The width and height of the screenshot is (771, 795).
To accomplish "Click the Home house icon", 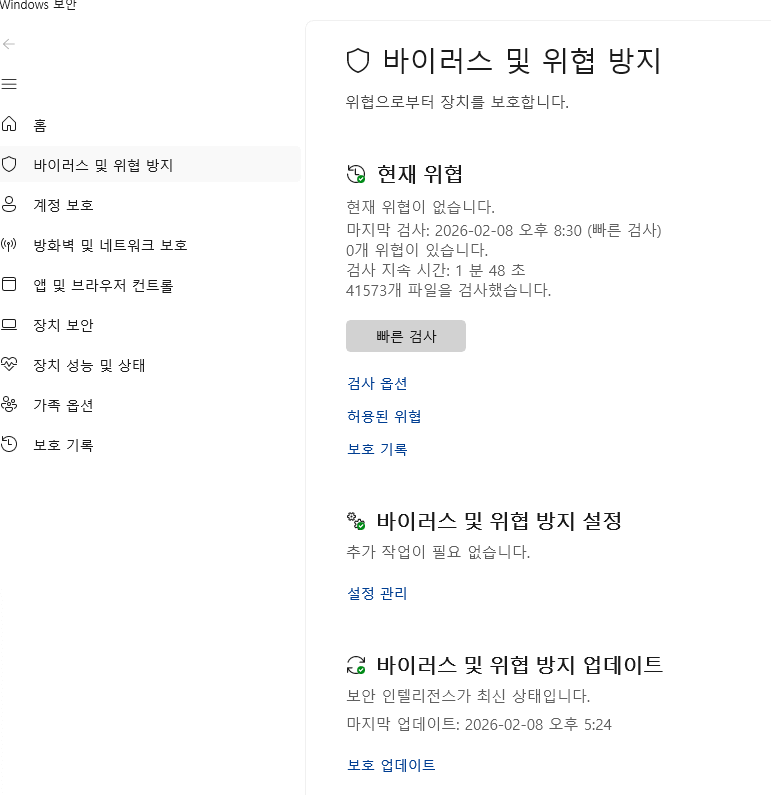I will [9, 125].
